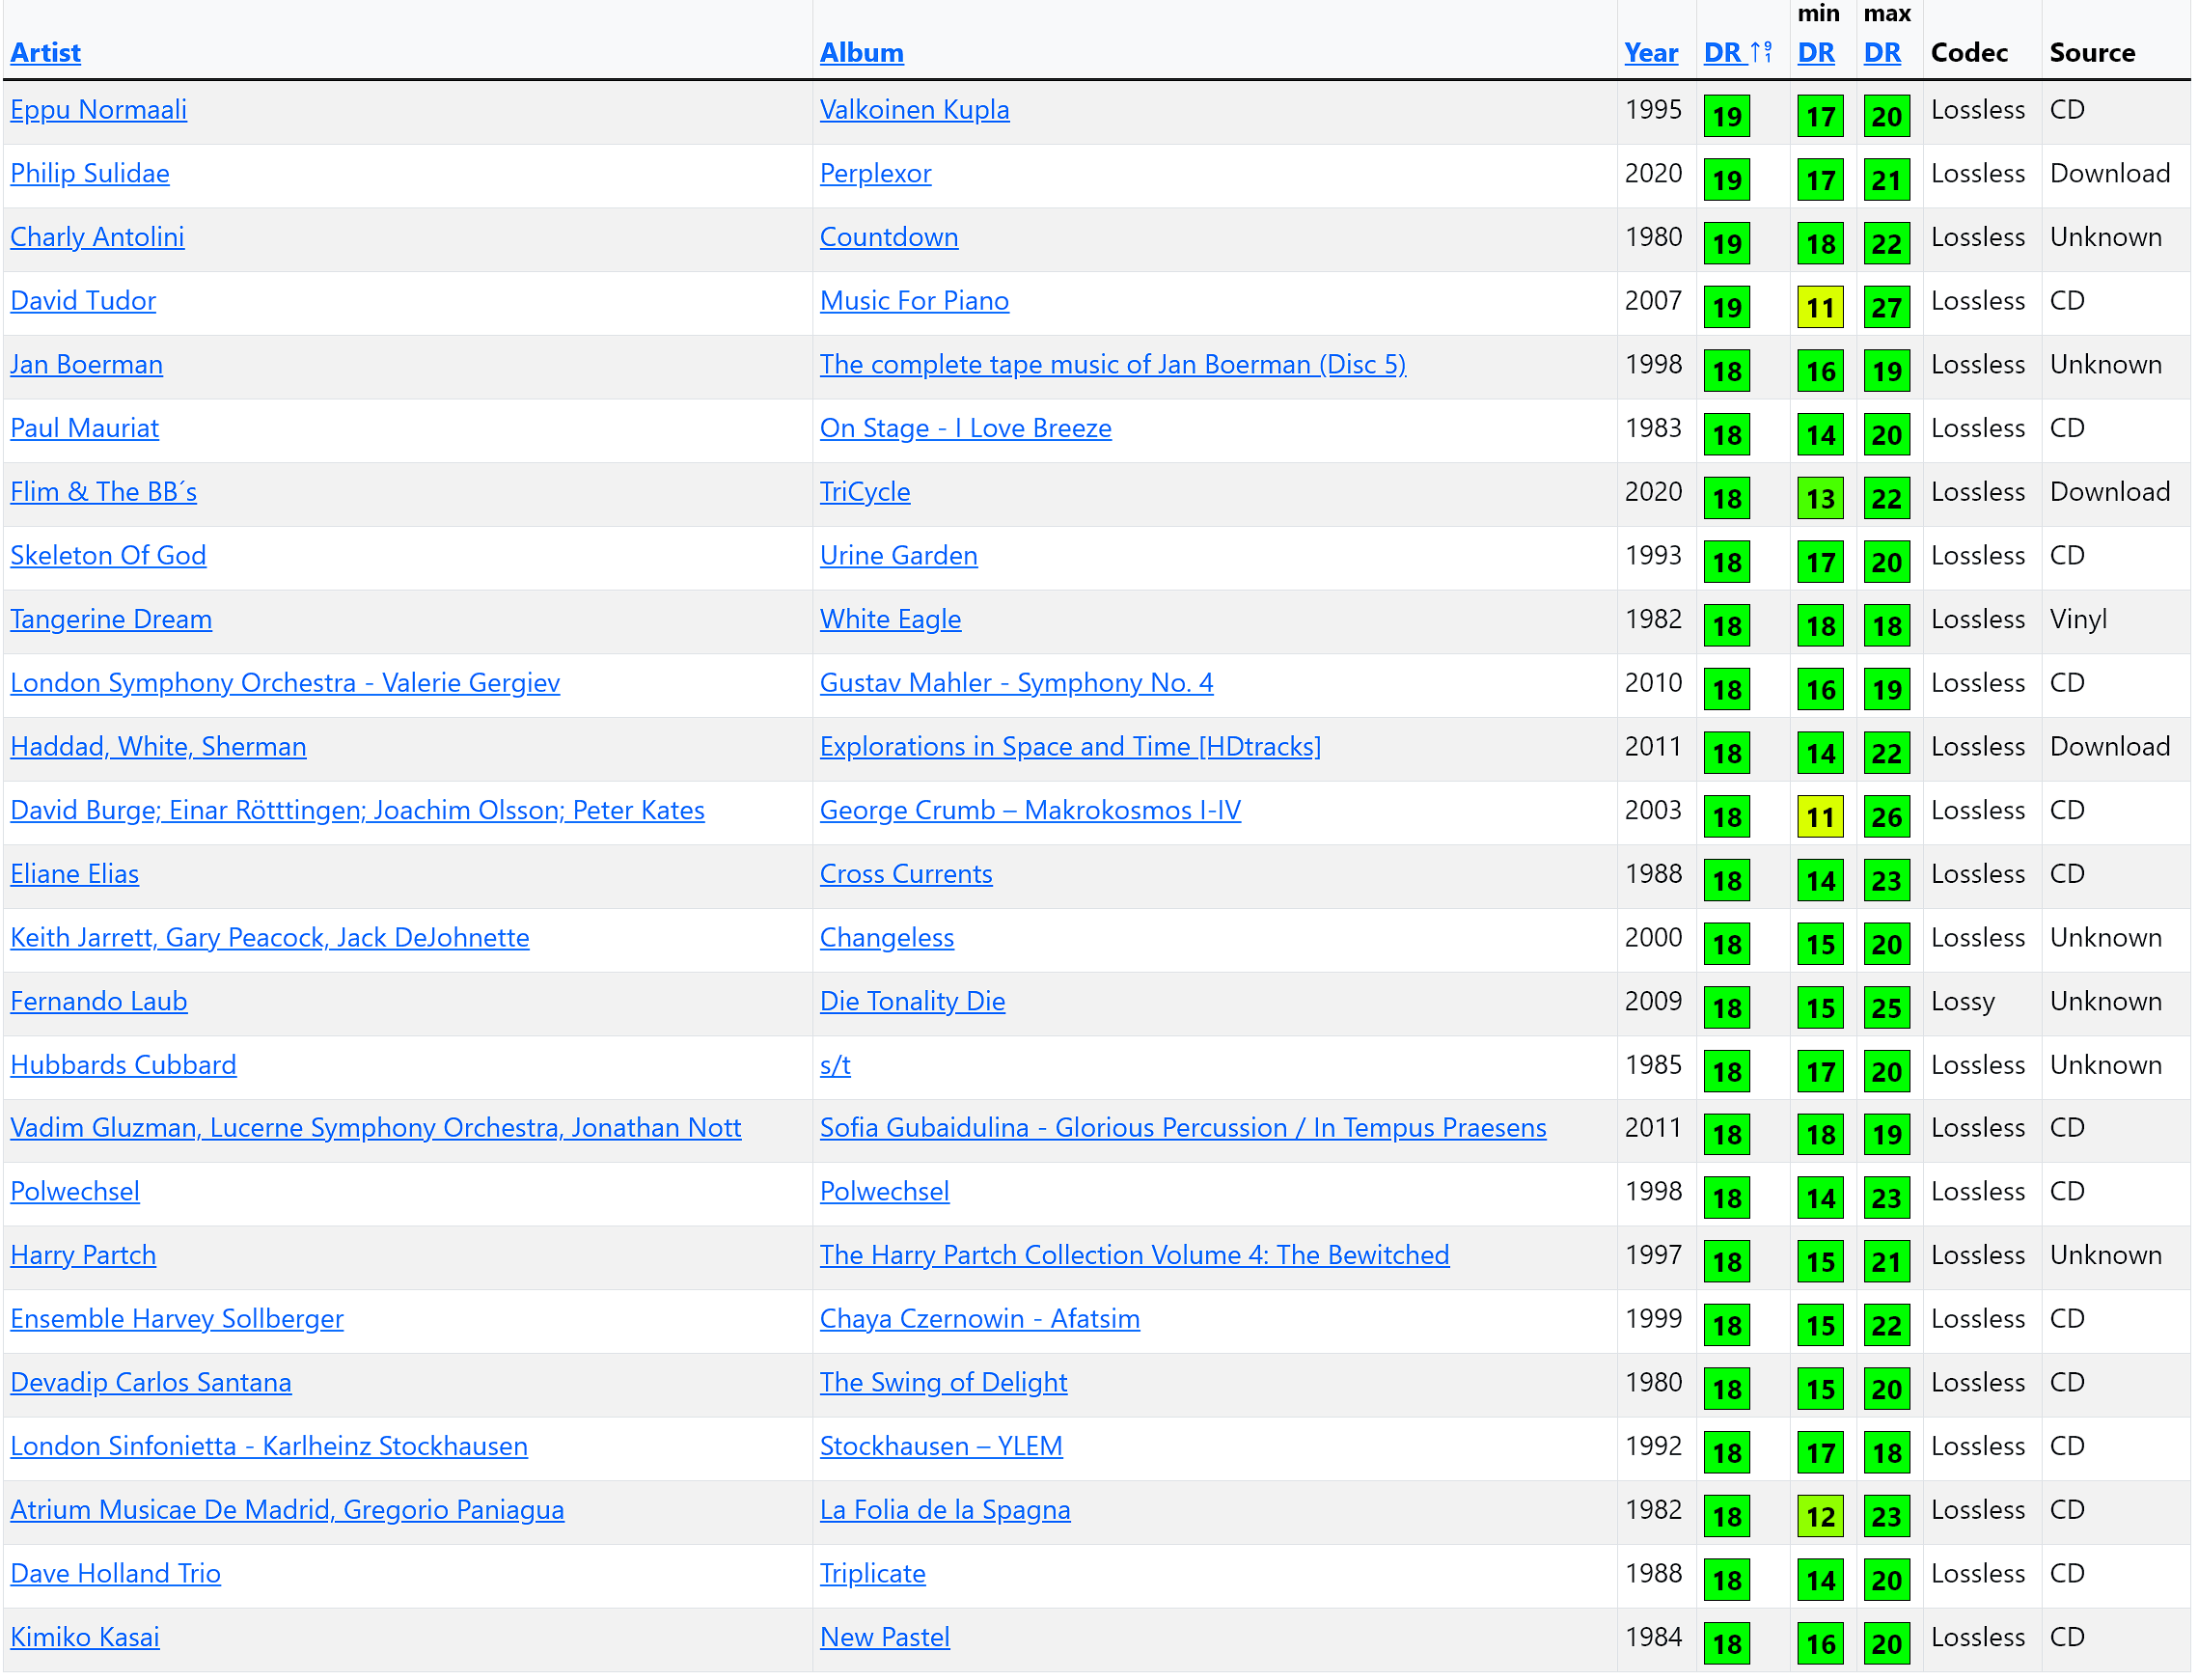Open the Music For Piano album

click(x=914, y=301)
